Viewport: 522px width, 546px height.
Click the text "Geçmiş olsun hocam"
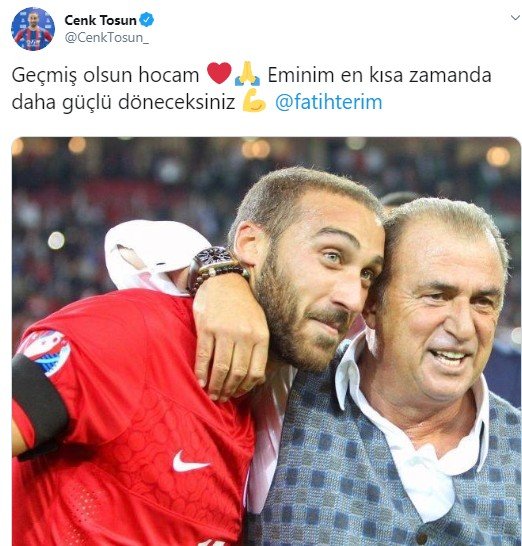tap(105, 75)
